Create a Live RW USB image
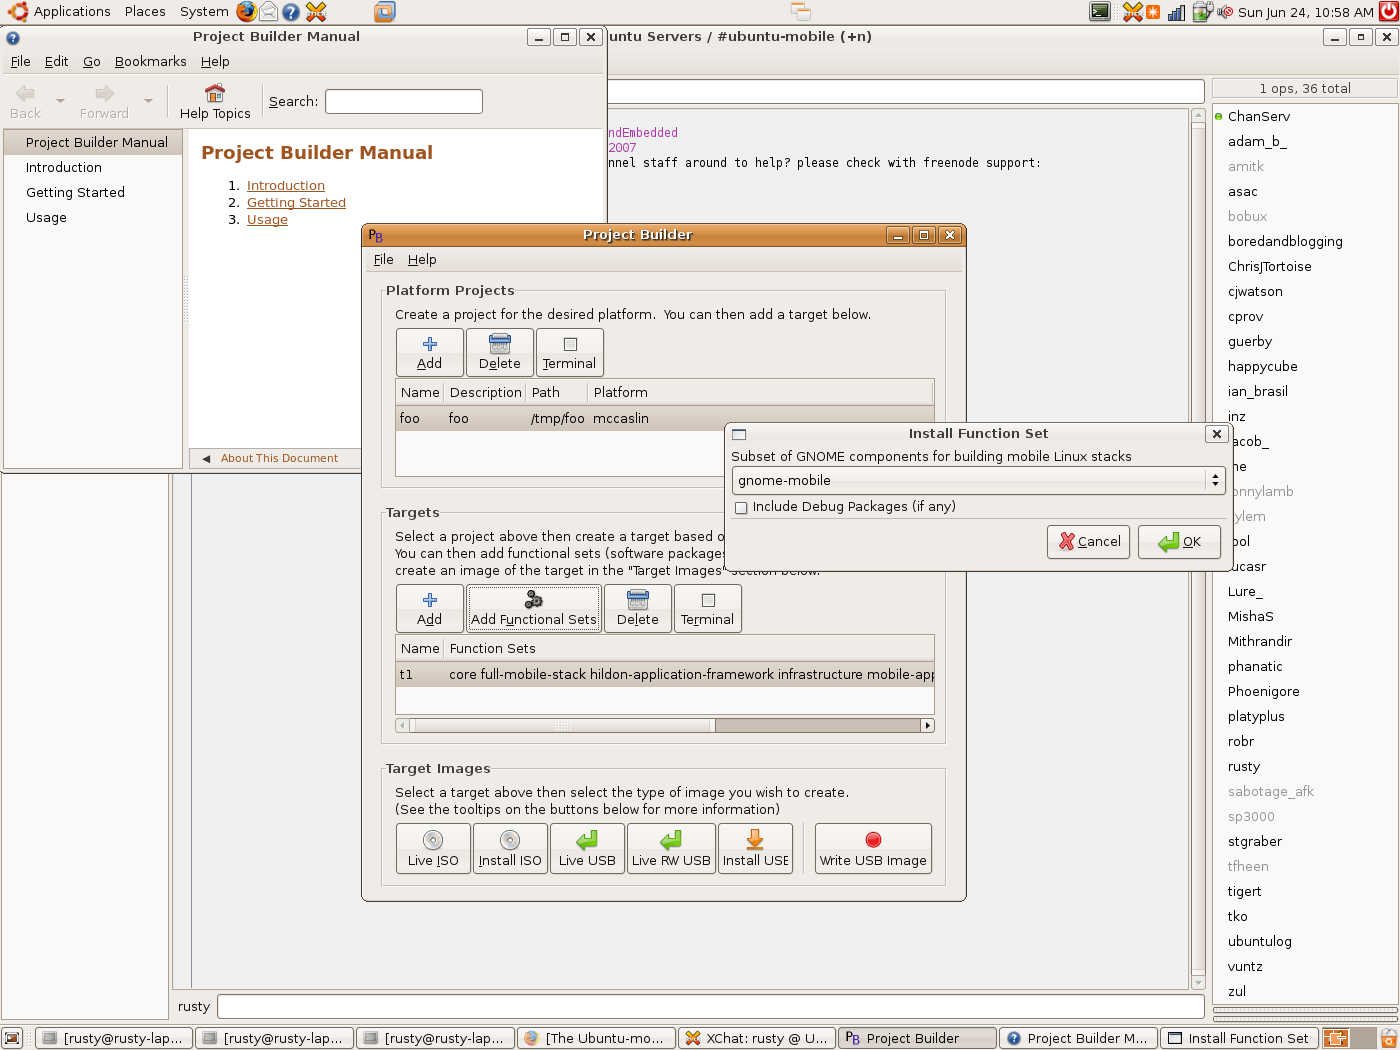Viewport: 1400px width, 1050px height. (671, 849)
